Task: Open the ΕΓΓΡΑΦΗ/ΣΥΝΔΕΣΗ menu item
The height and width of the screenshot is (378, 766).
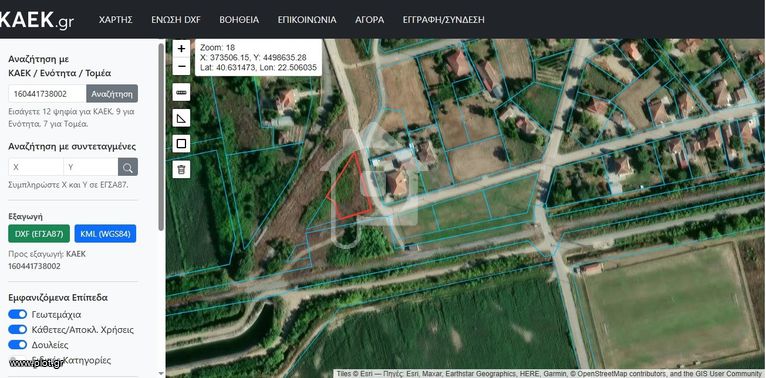Action: (x=444, y=20)
